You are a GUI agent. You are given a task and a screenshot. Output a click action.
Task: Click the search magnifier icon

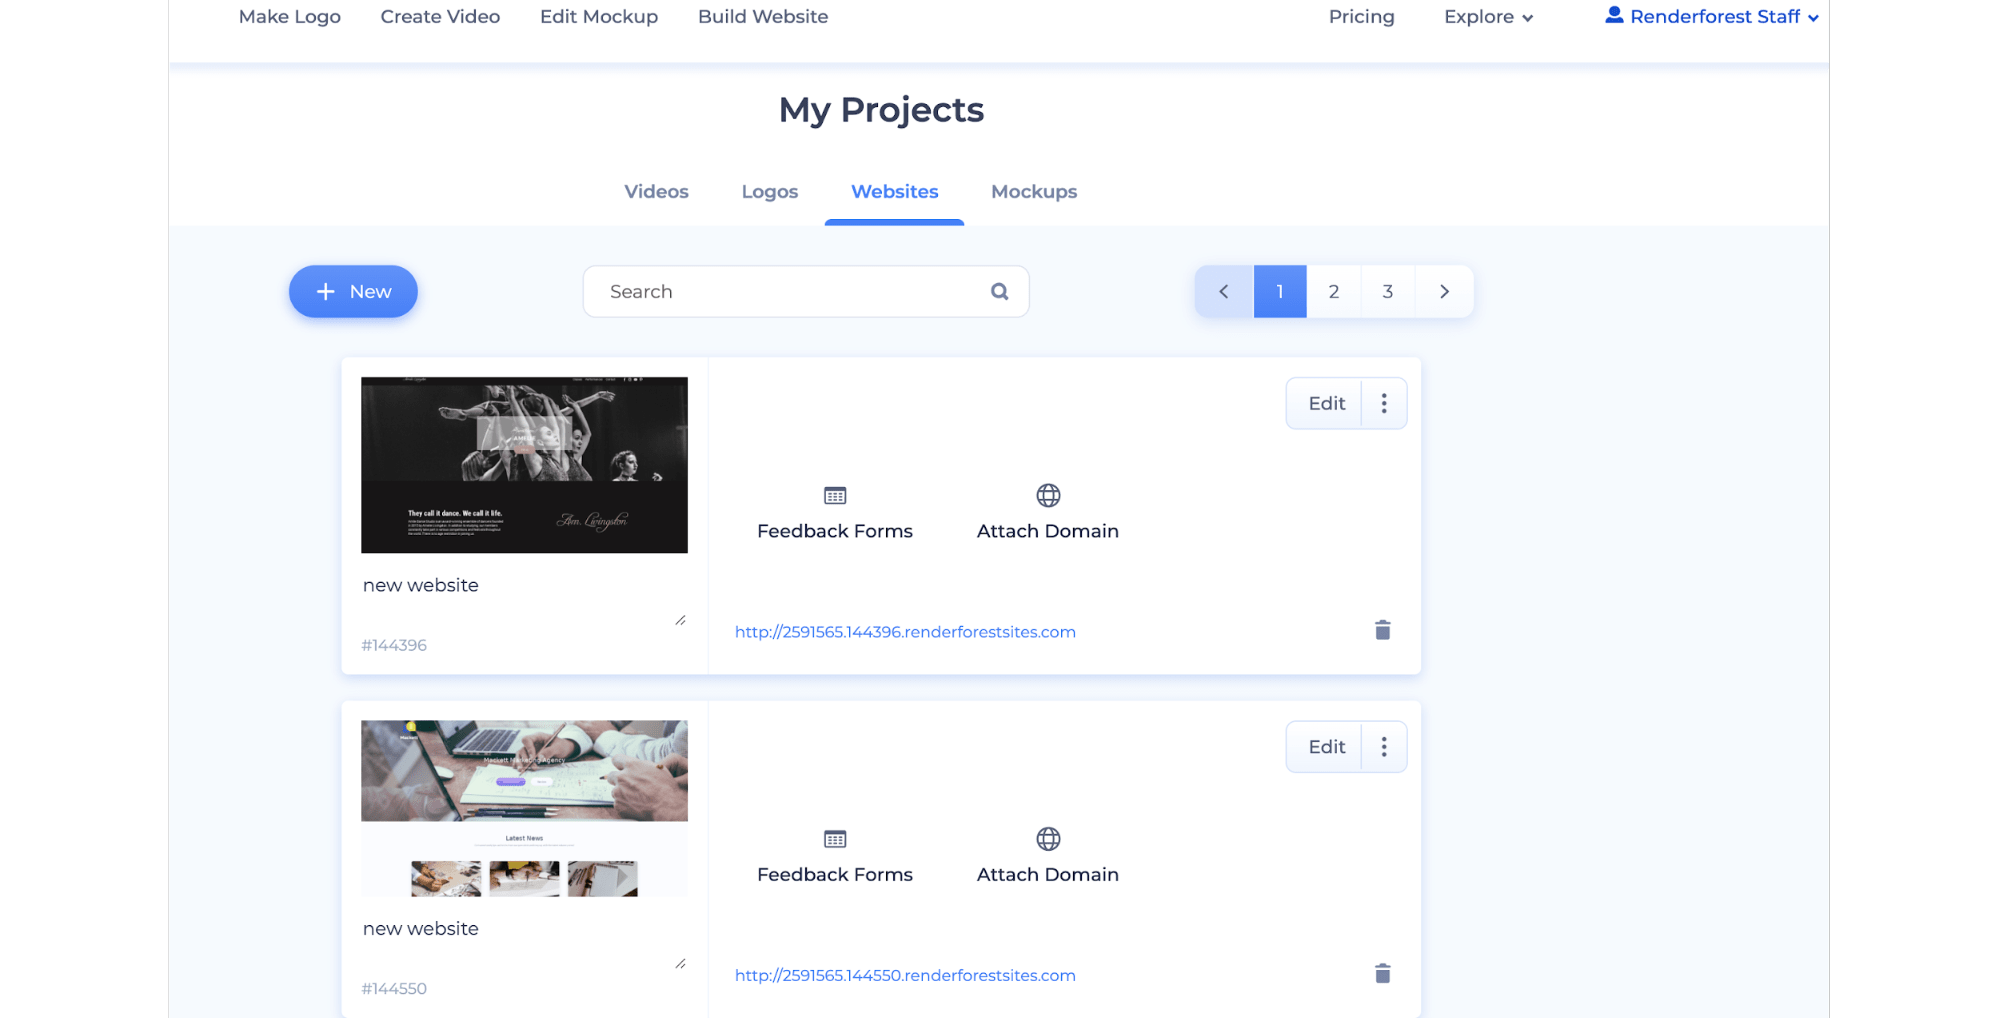pos(999,291)
